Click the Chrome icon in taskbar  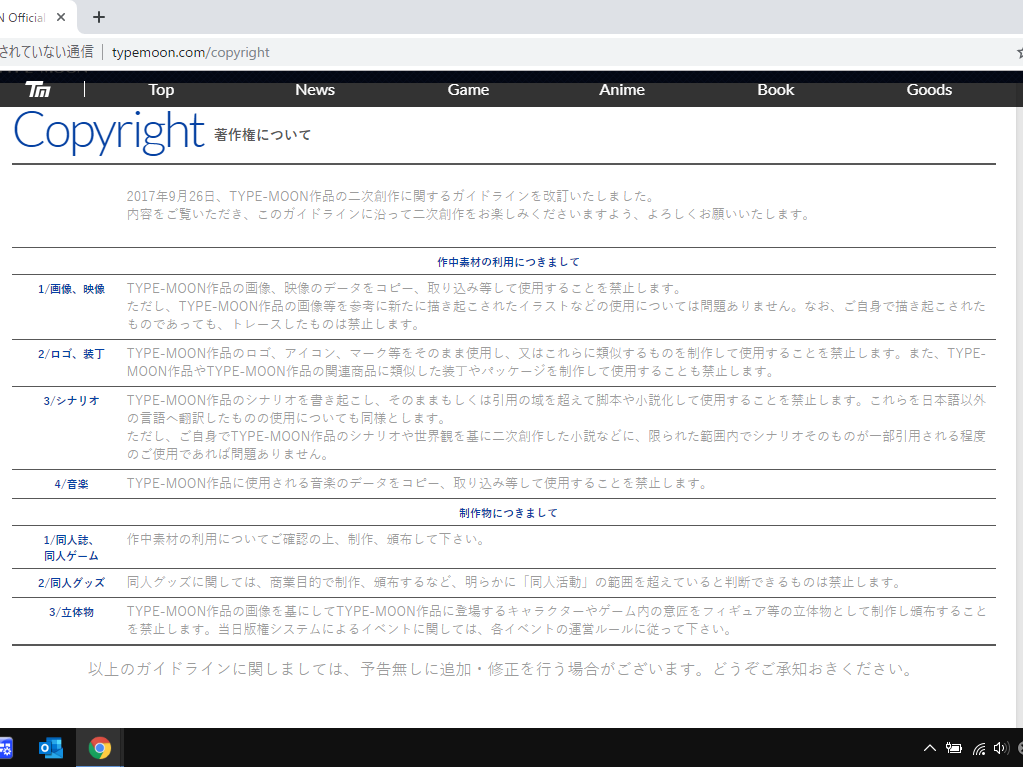[x=99, y=747]
